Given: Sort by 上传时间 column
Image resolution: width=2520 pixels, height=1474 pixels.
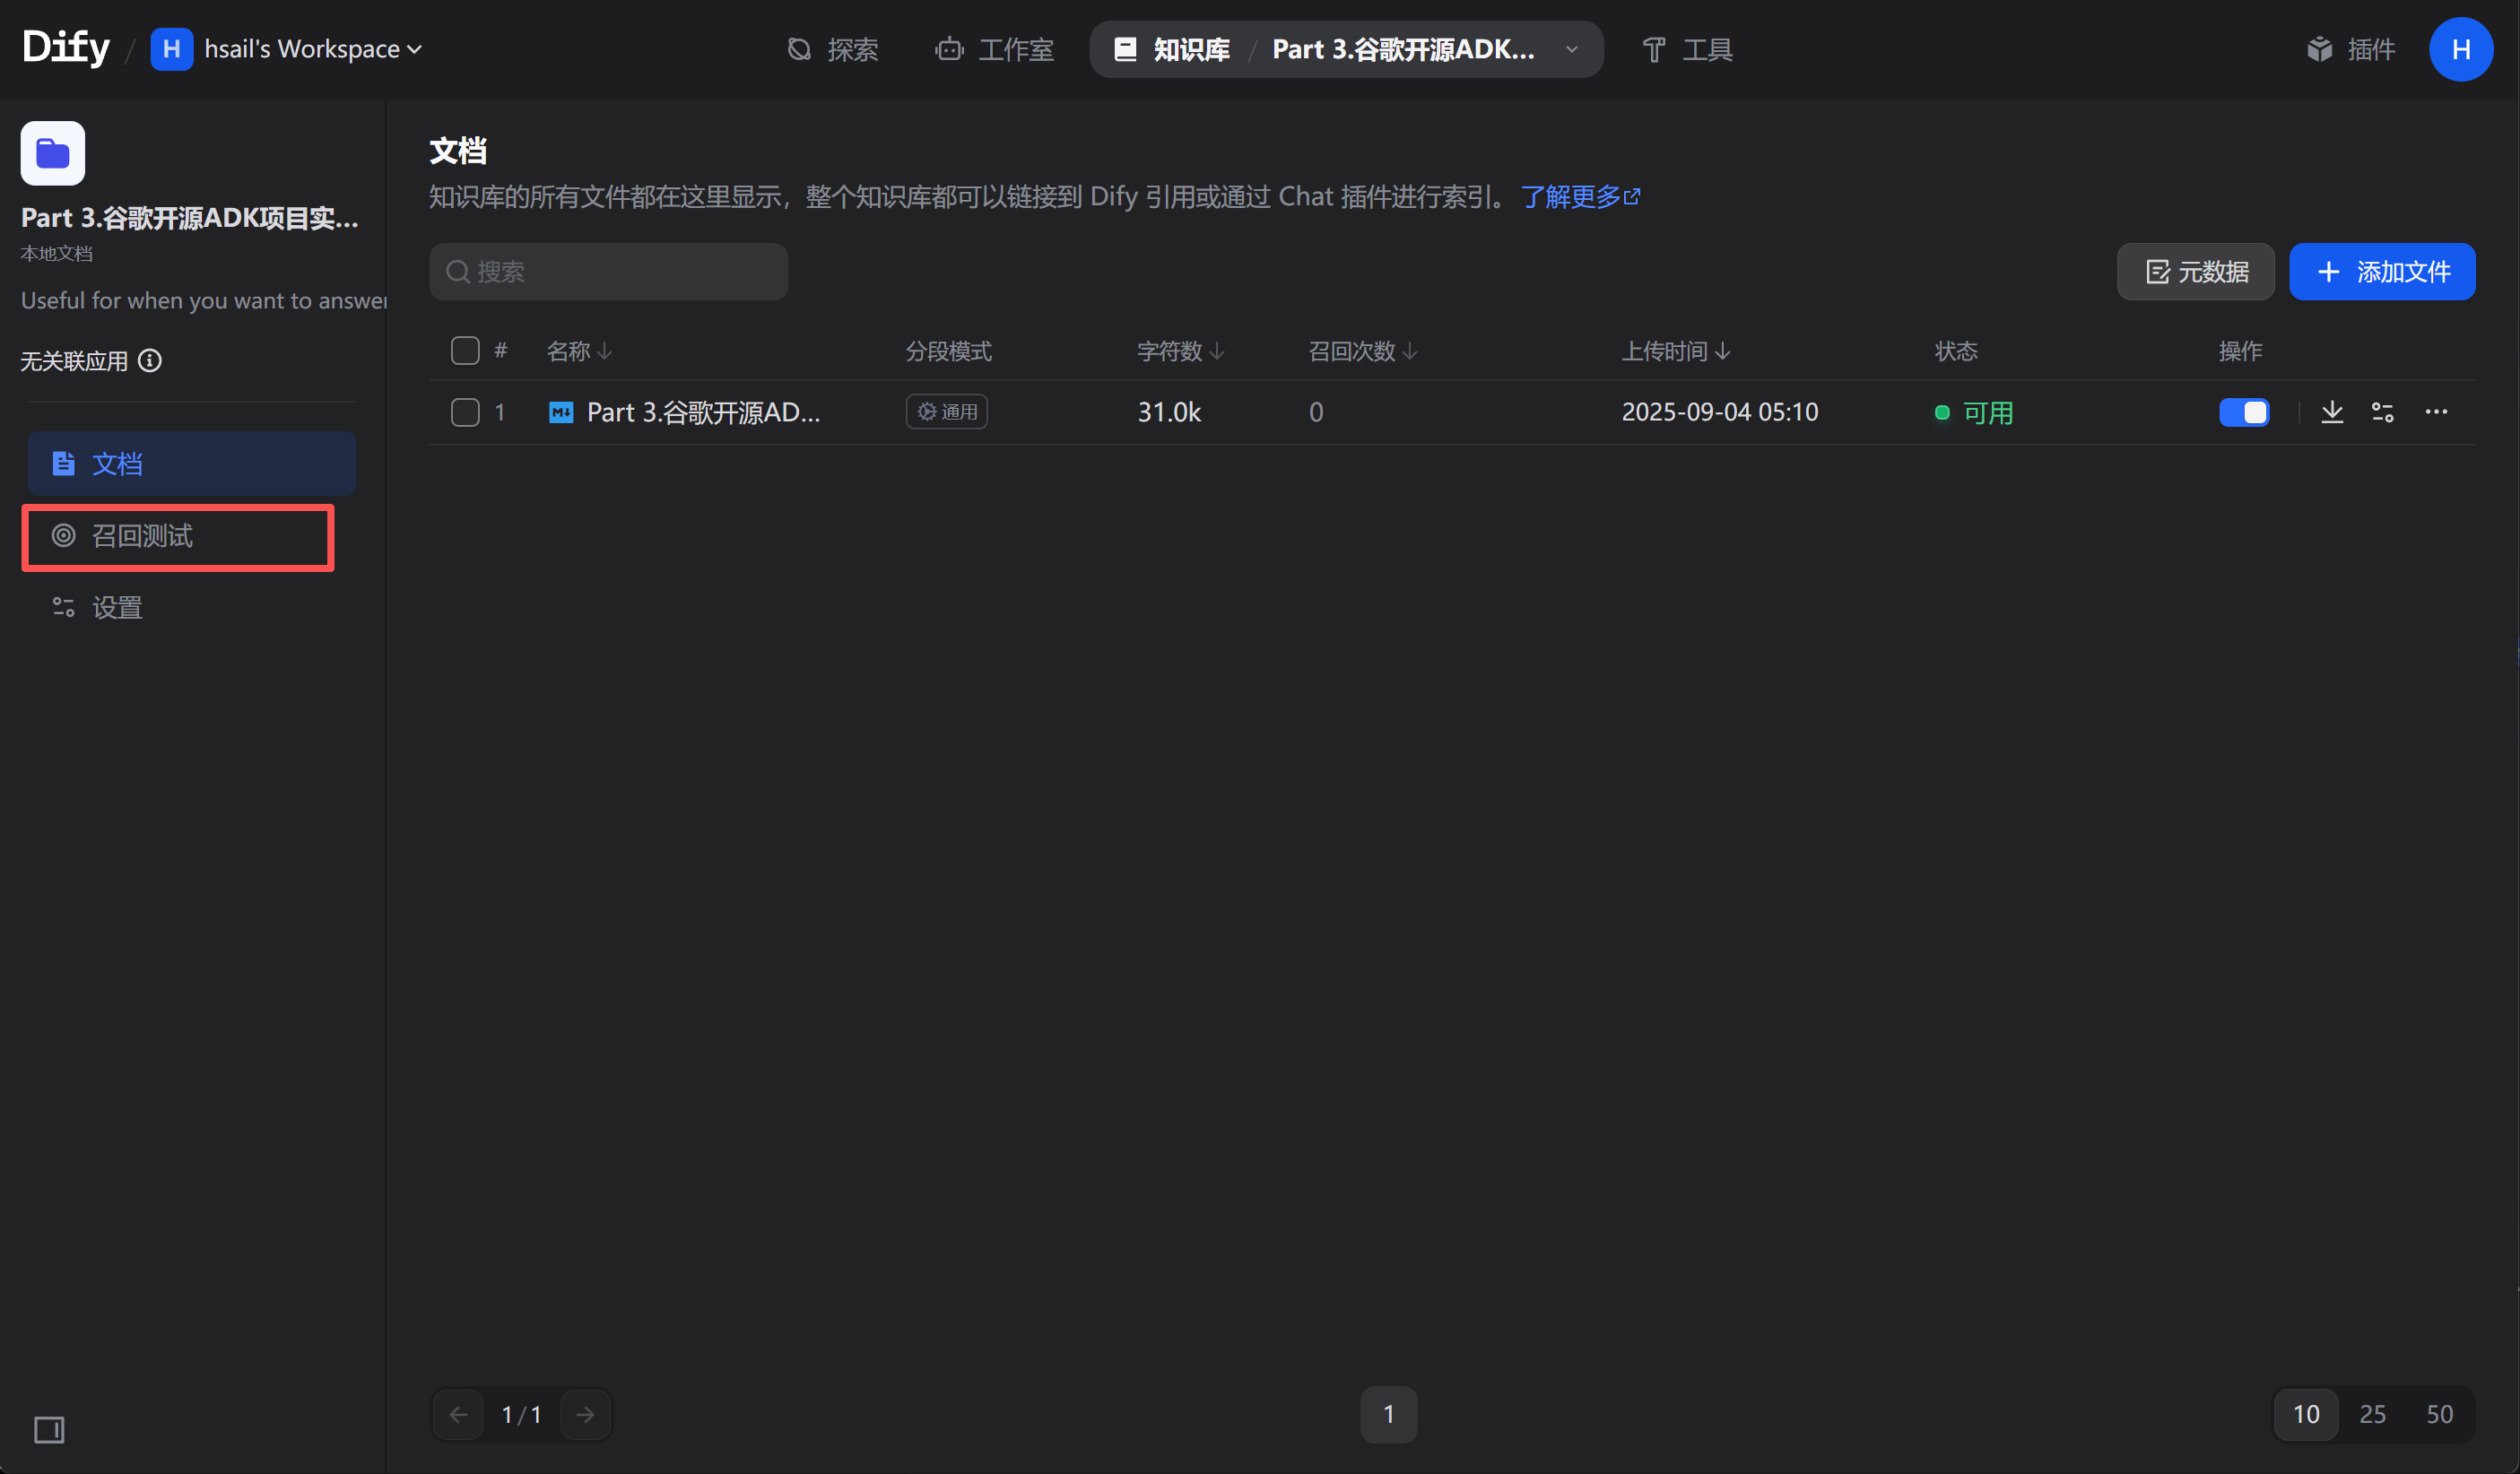Looking at the screenshot, I should tap(1676, 351).
